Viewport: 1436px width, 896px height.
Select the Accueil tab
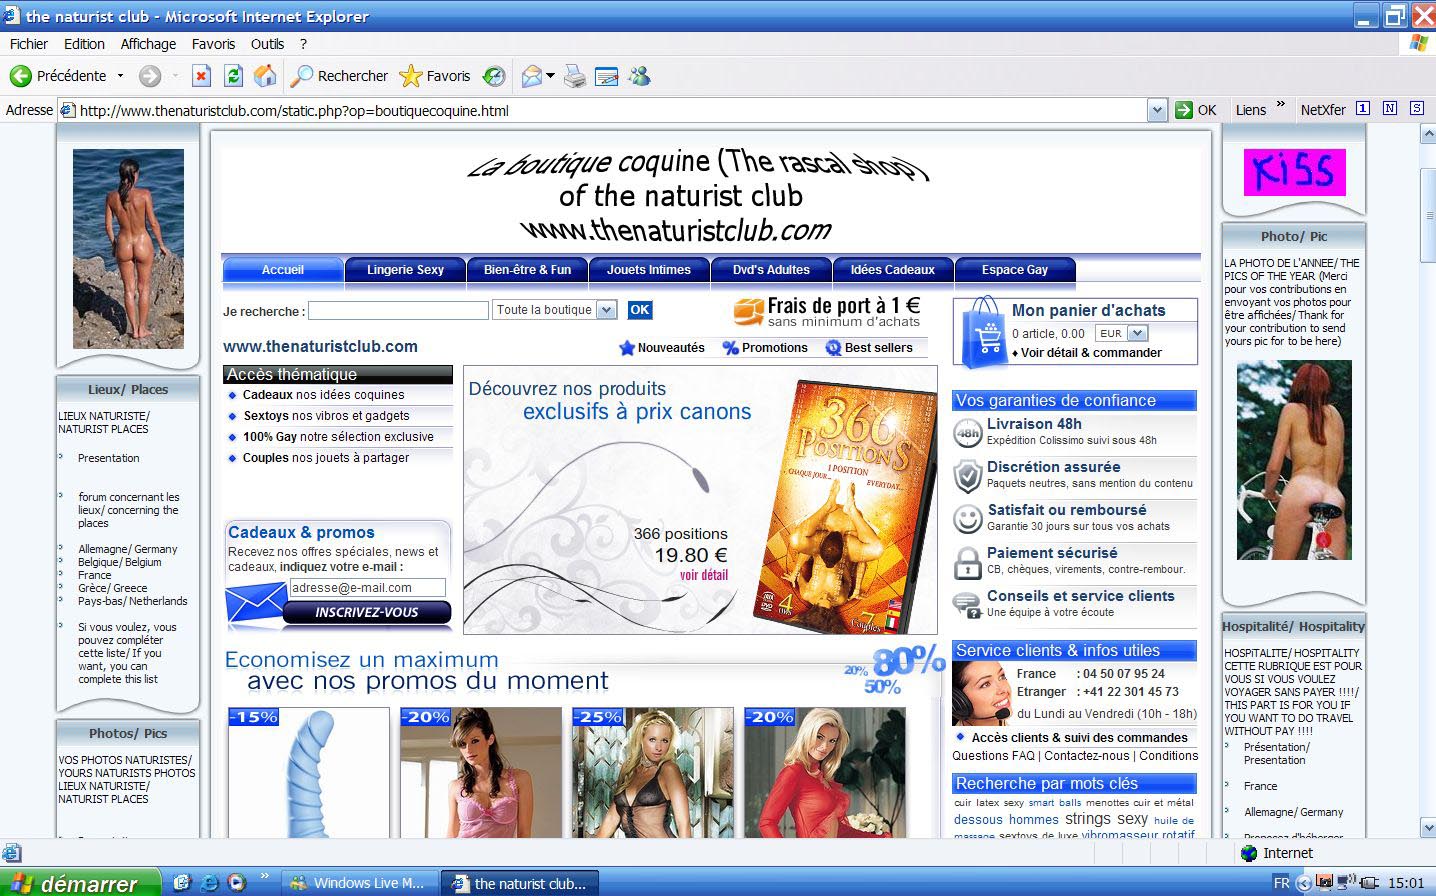283,270
